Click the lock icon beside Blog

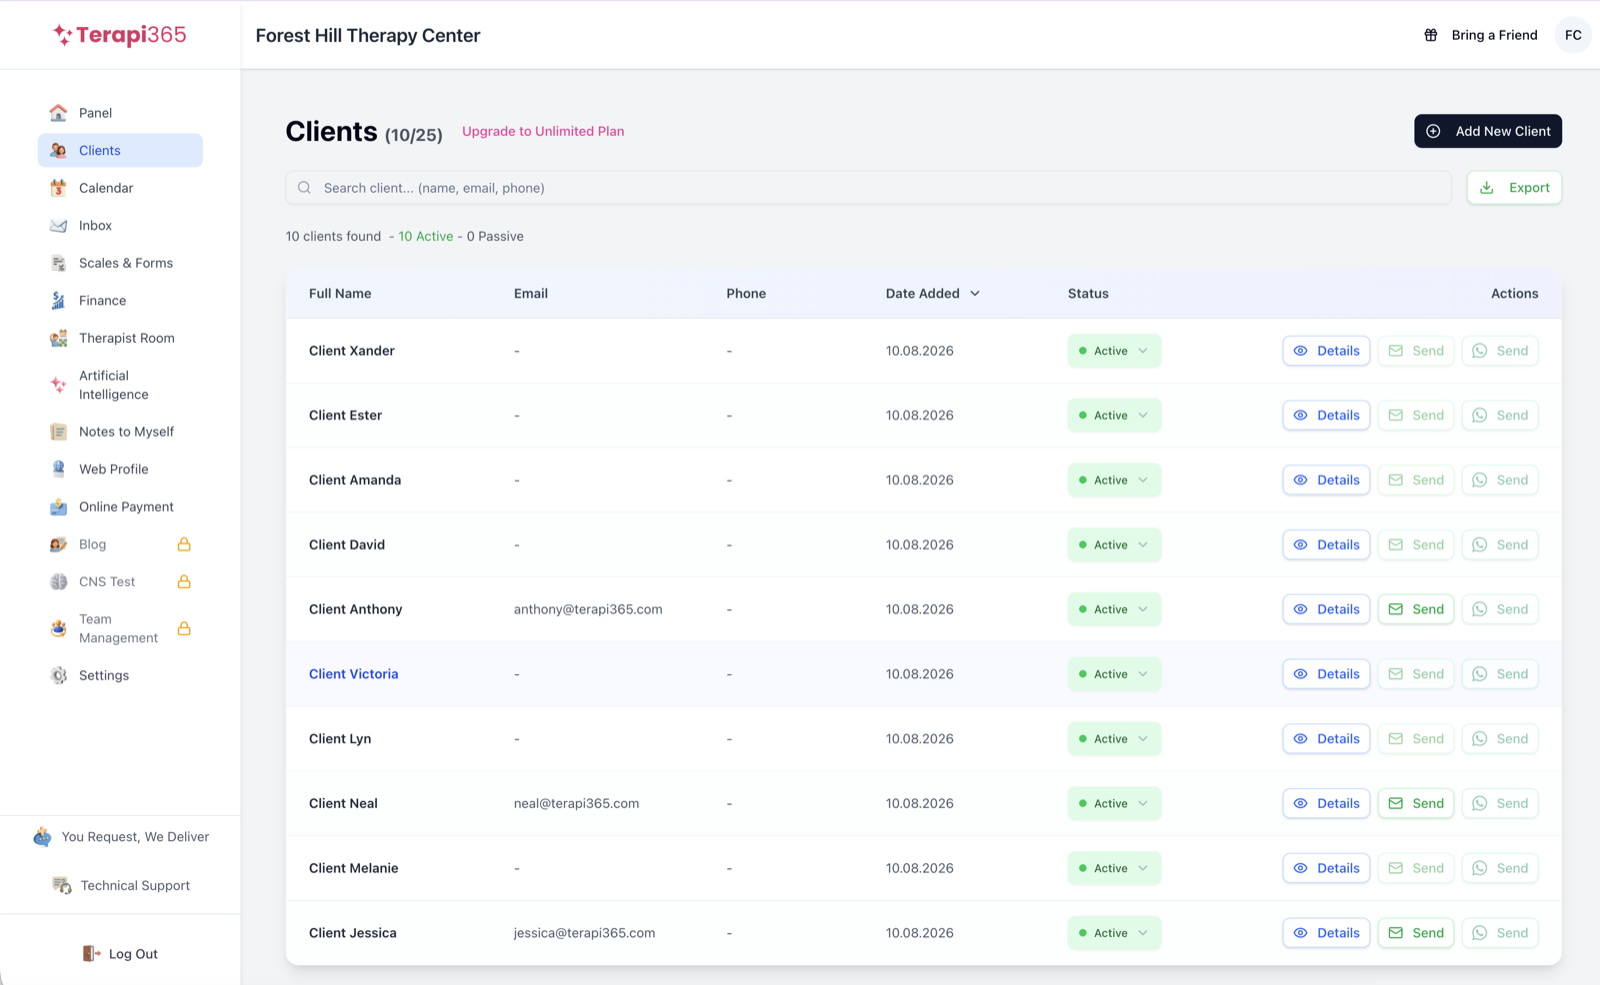pos(184,545)
